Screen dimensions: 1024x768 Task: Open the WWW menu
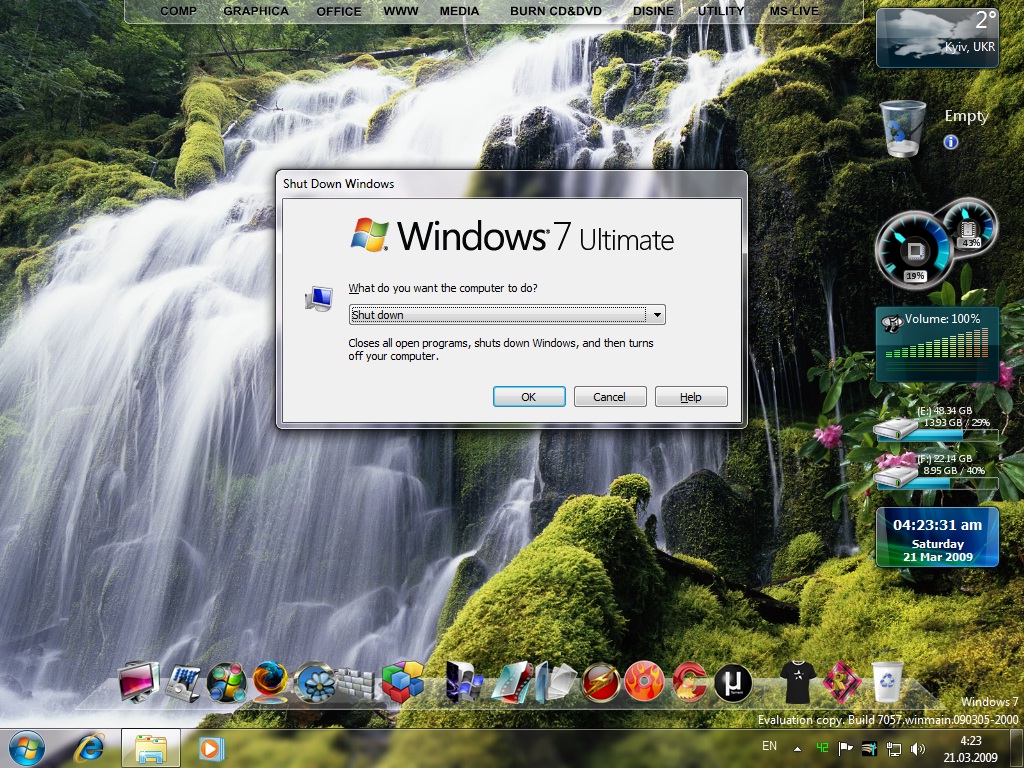point(401,11)
